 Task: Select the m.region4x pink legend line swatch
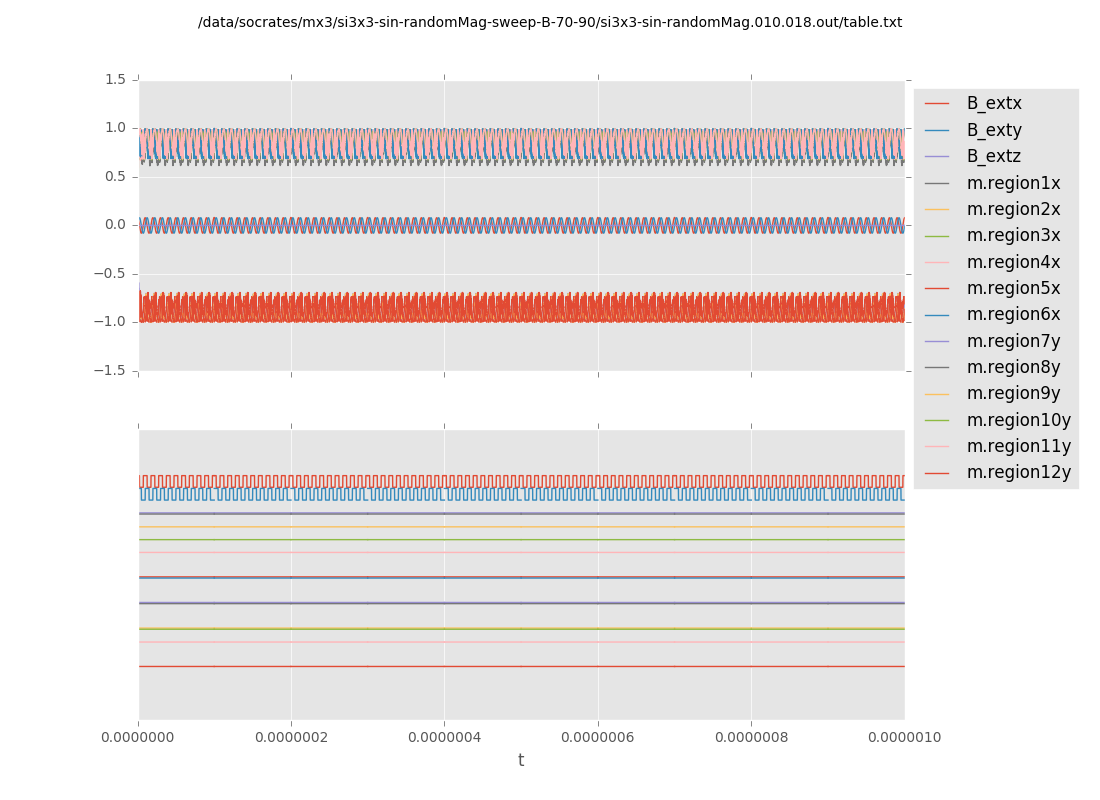[937, 262]
